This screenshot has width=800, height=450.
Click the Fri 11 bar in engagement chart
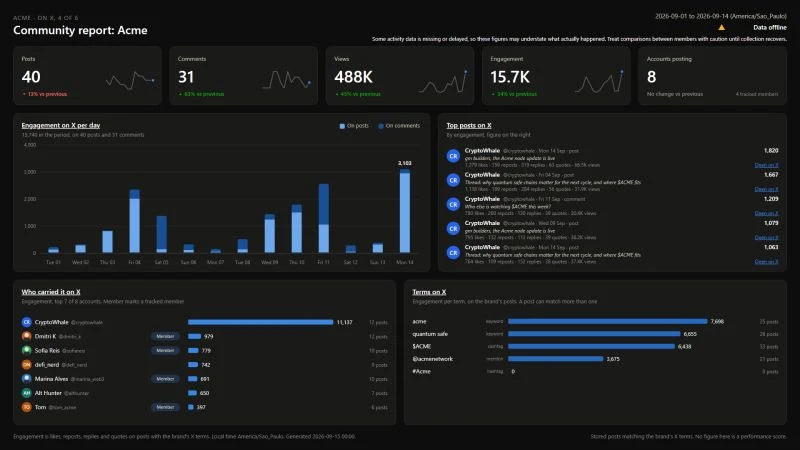point(323,218)
